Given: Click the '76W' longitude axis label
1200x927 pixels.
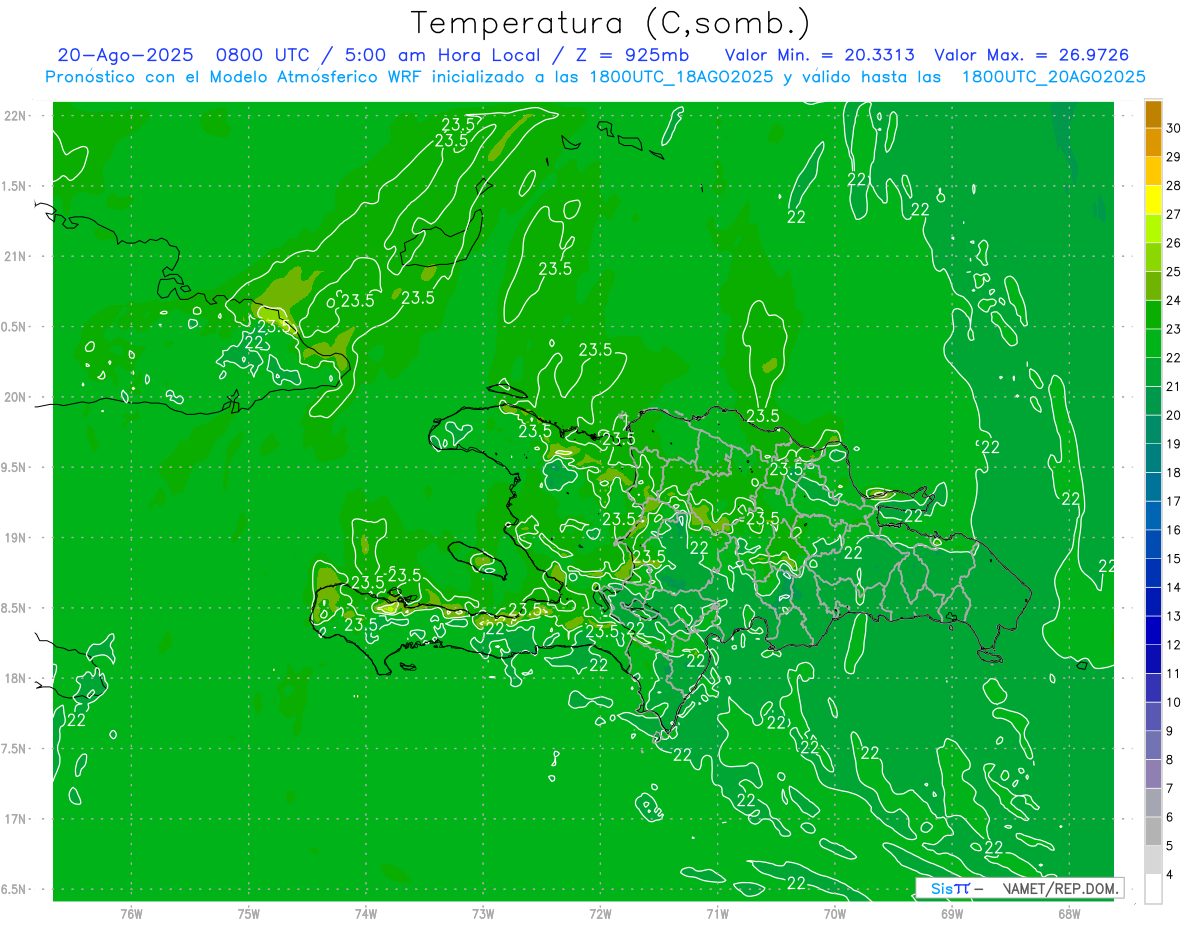Looking at the screenshot, I should coord(131,914).
